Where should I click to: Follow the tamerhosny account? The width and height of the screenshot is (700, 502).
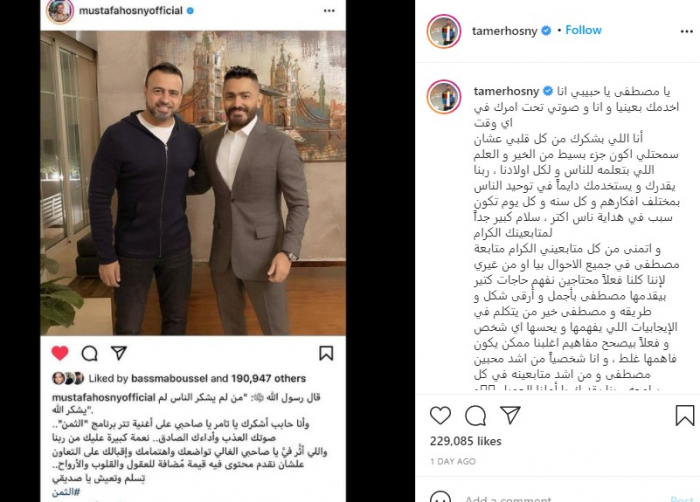583,30
